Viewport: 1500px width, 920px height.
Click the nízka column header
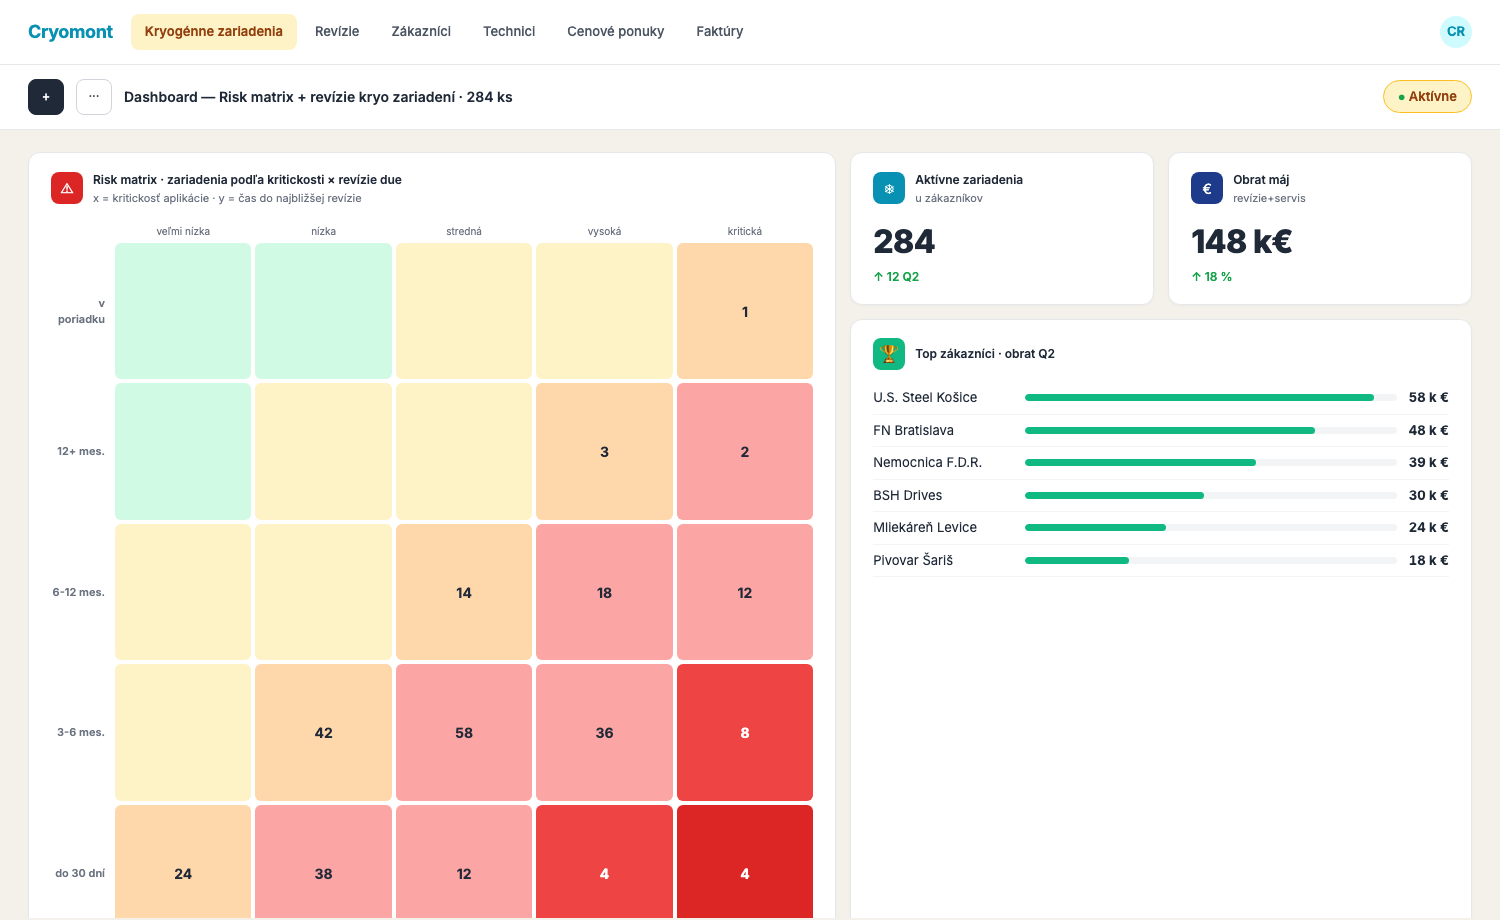[323, 231]
